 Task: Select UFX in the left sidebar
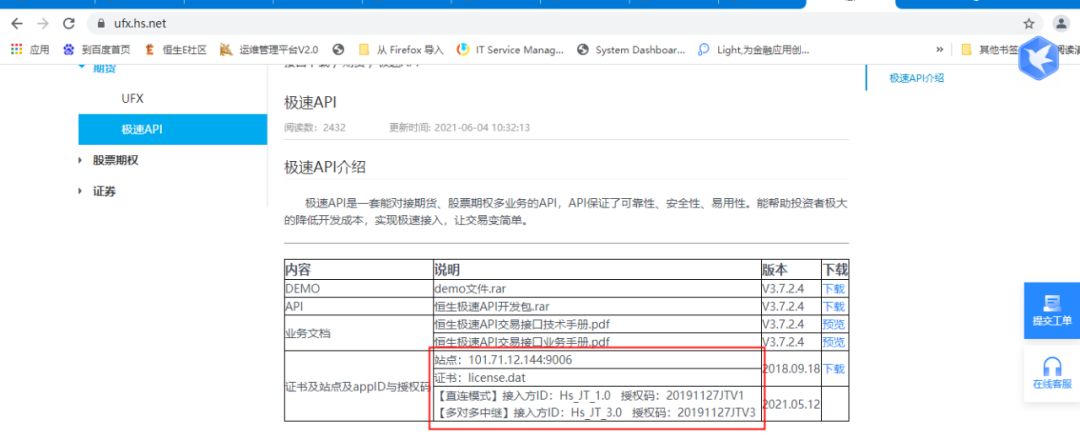point(132,98)
